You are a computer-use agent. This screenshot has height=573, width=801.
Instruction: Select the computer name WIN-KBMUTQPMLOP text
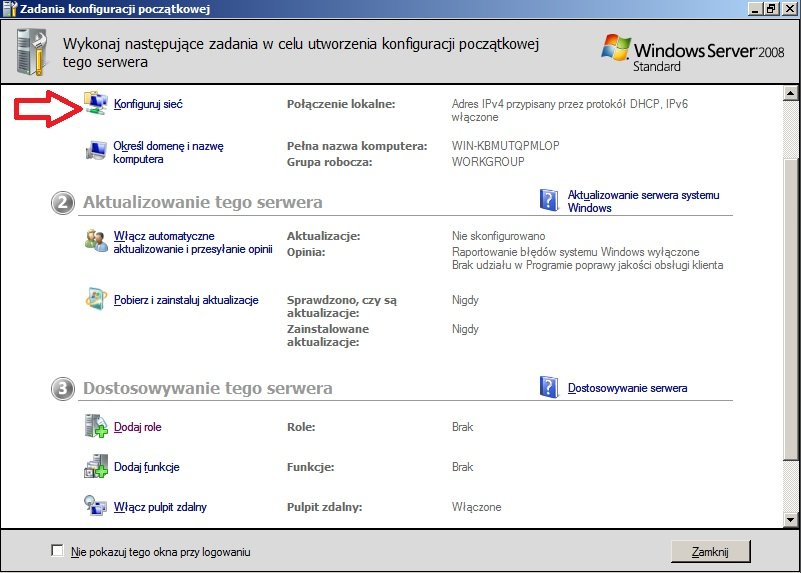click(x=505, y=146)
